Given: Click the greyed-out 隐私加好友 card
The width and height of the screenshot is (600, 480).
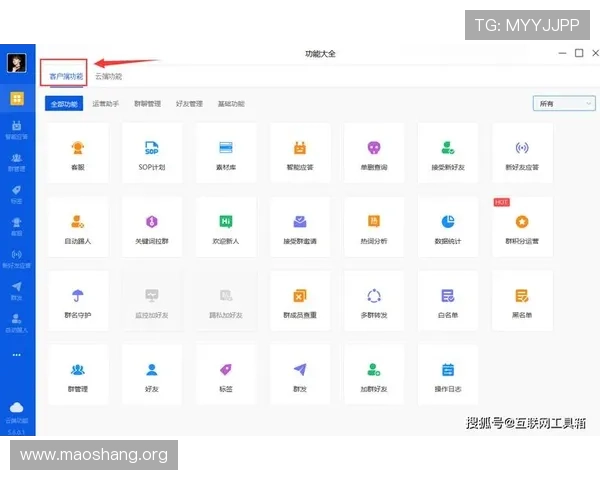Looking at the screenshot, I should click(x=226, y=301).
